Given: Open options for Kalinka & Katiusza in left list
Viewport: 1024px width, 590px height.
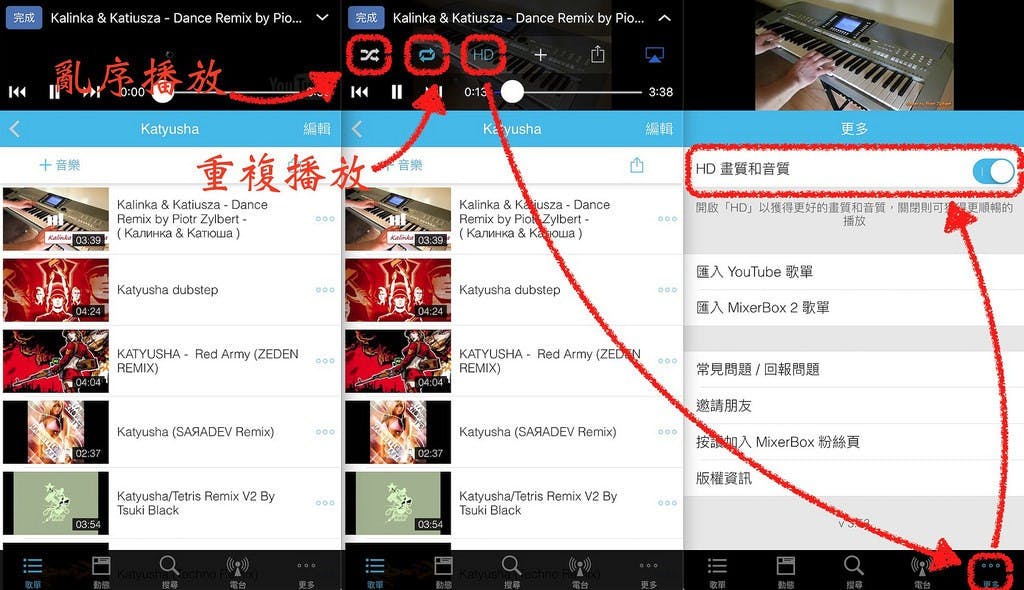Looking at the screenshot, I should pyautogui.click(x=325, y=219).
